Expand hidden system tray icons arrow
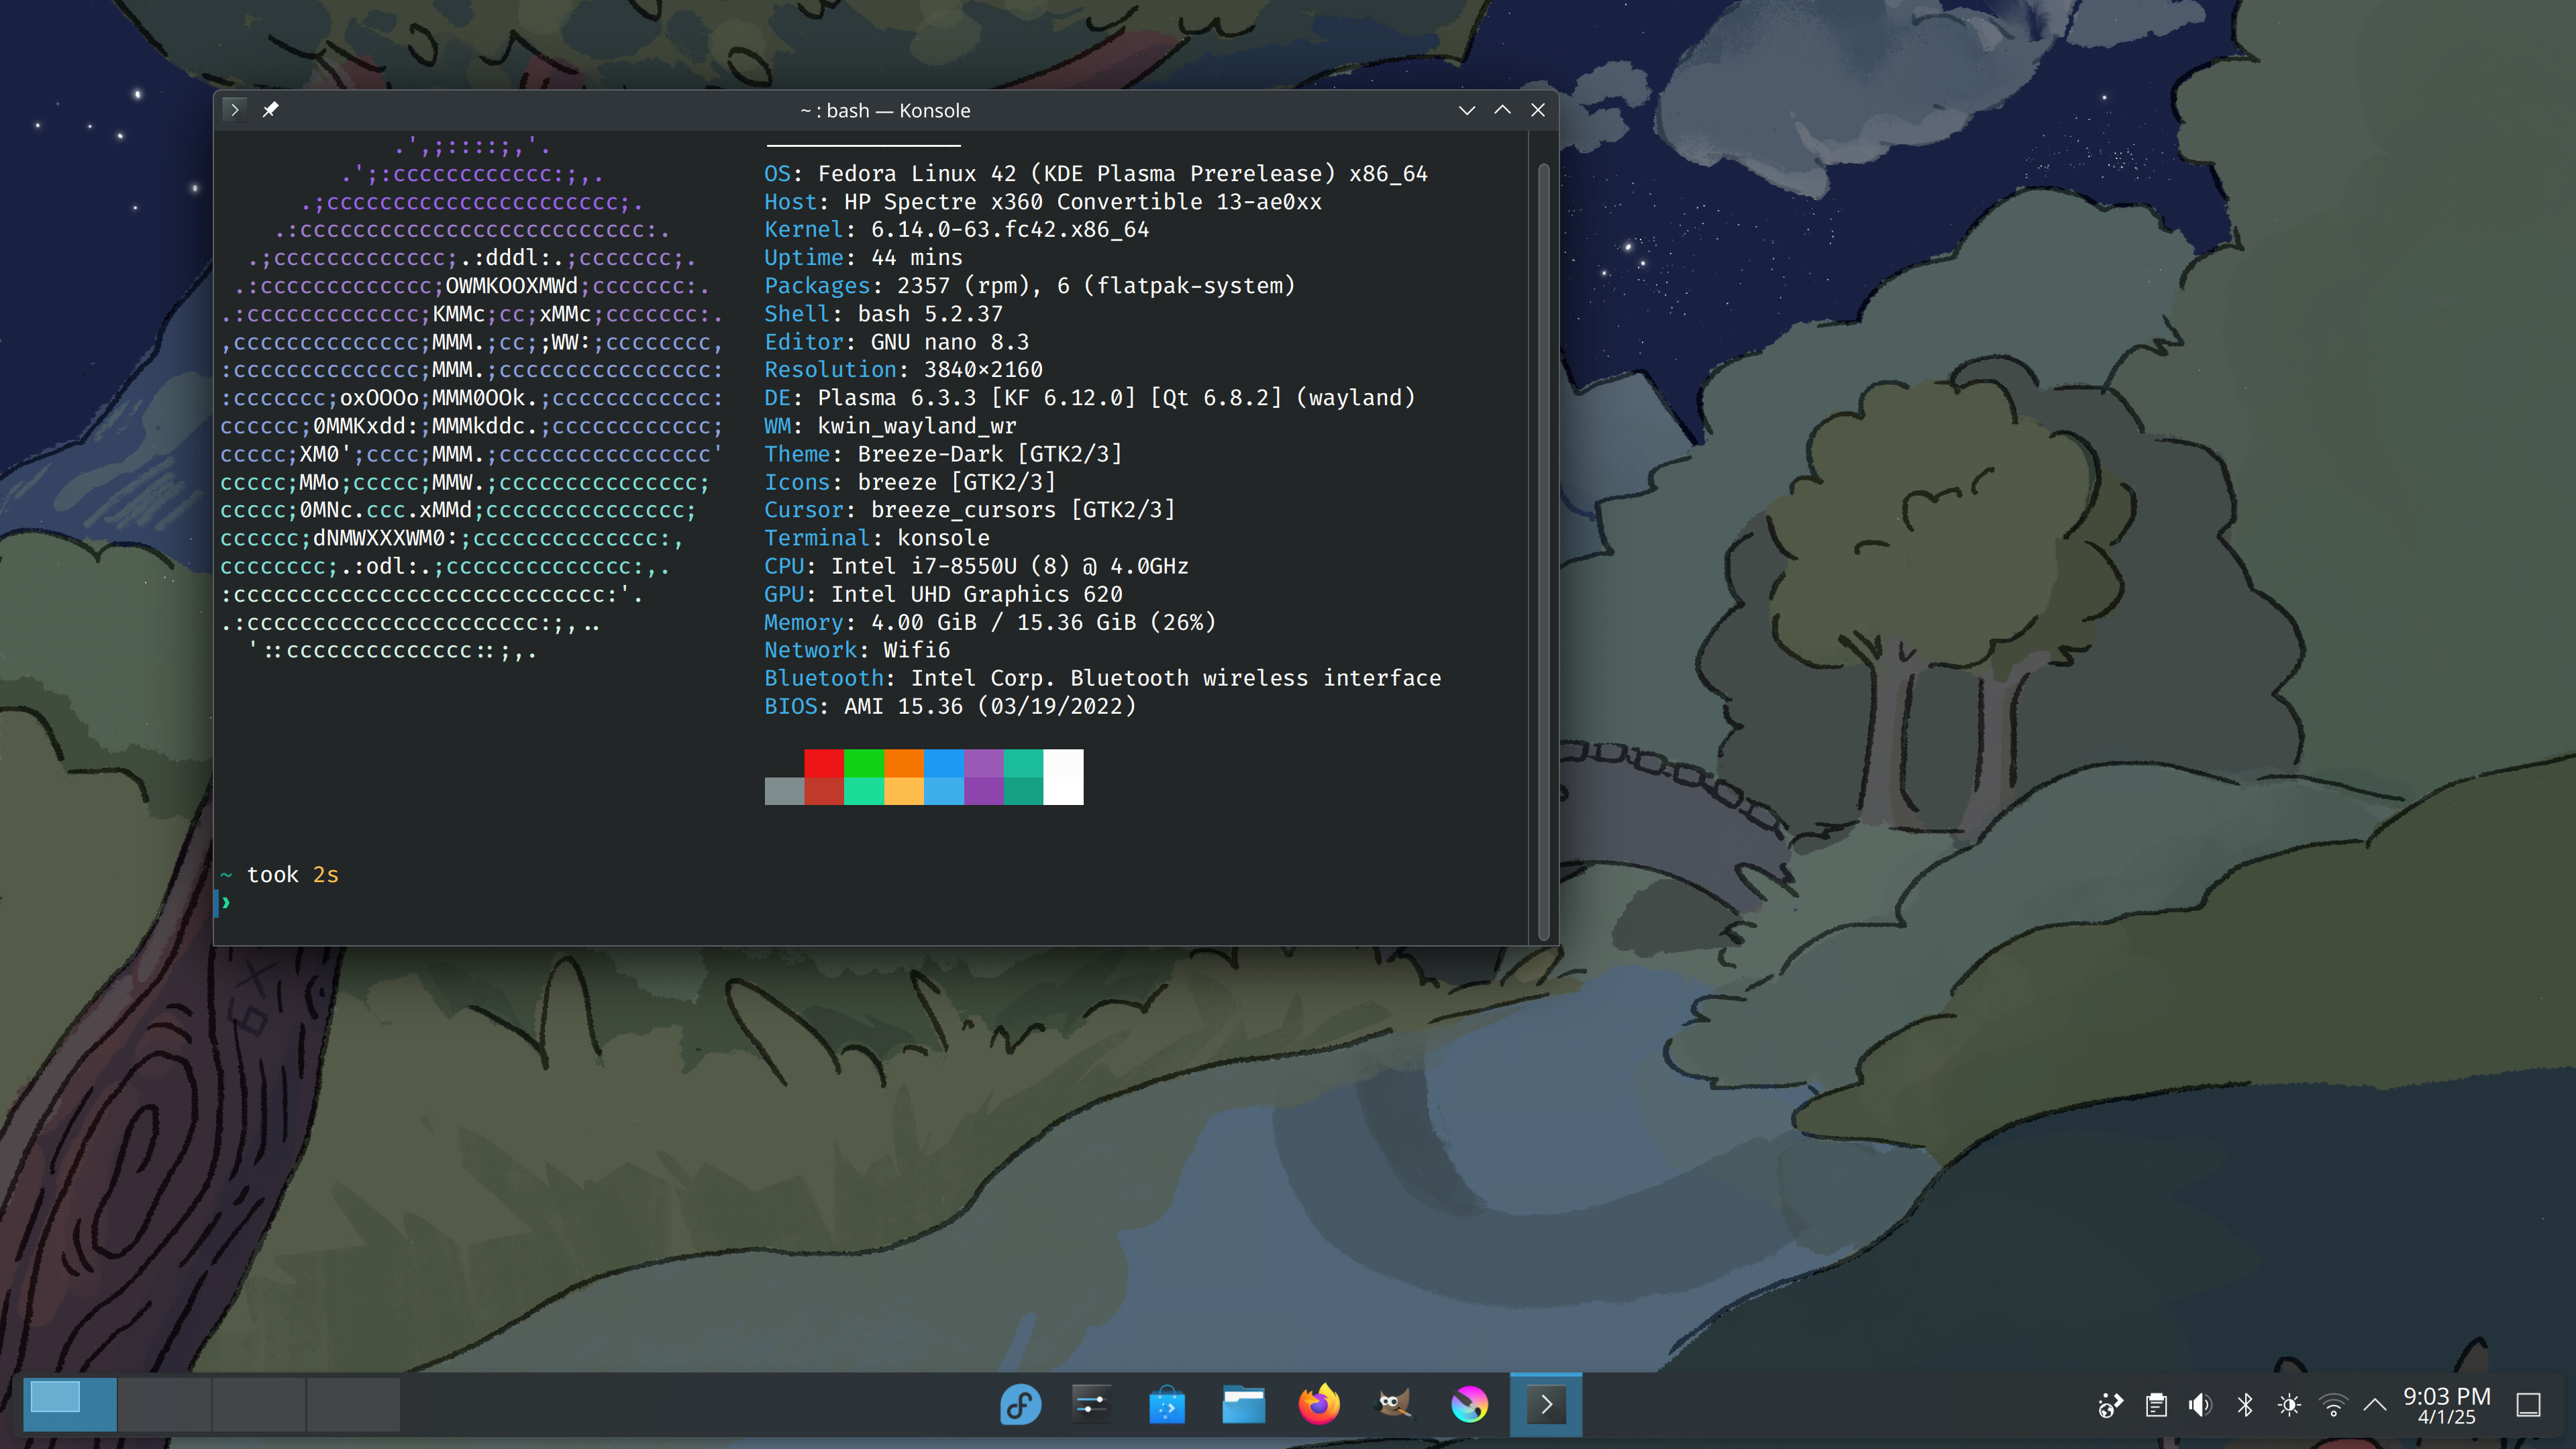2576x1449 pixels. tap(2375, 1405)
